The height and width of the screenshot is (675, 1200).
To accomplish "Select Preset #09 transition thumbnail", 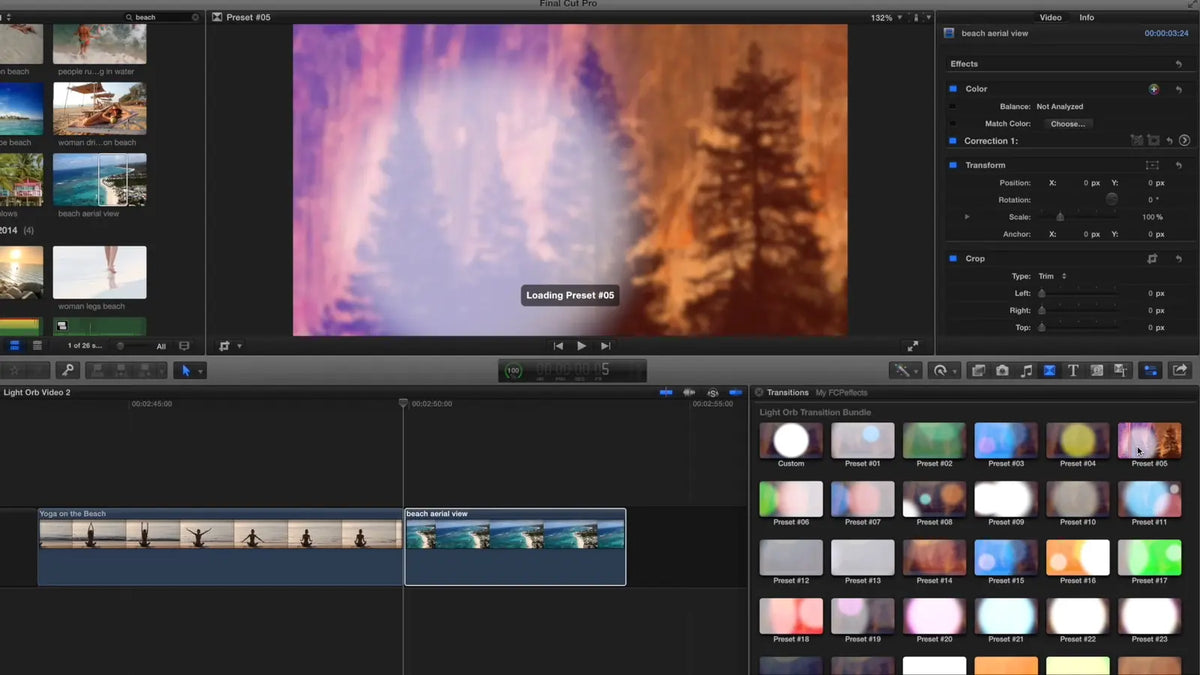I will click(x=1006, y=499).
